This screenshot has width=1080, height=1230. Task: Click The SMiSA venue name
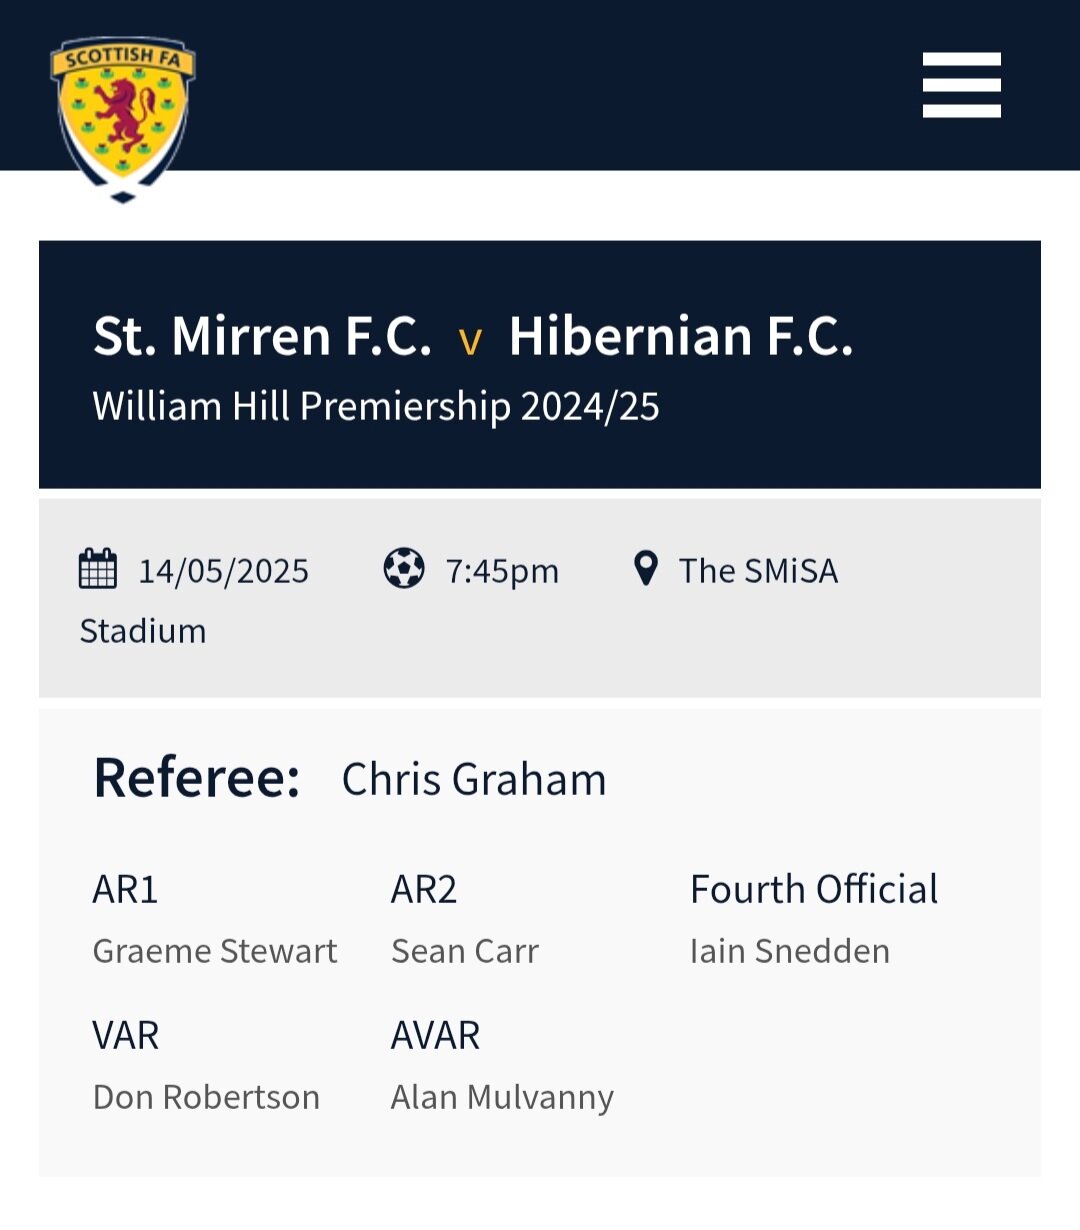point(758,571)
